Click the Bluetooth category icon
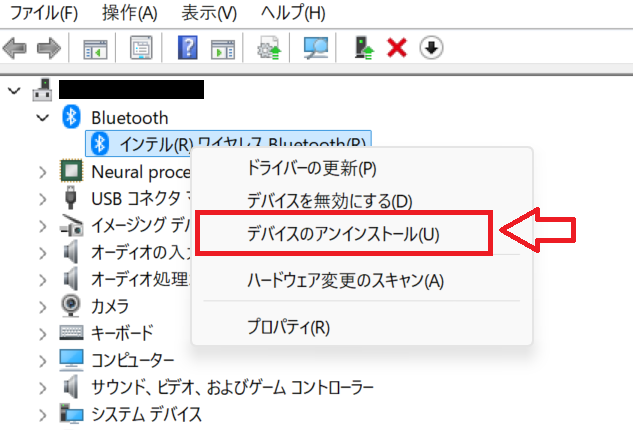633x430 pixels. [x=71, y=117]
